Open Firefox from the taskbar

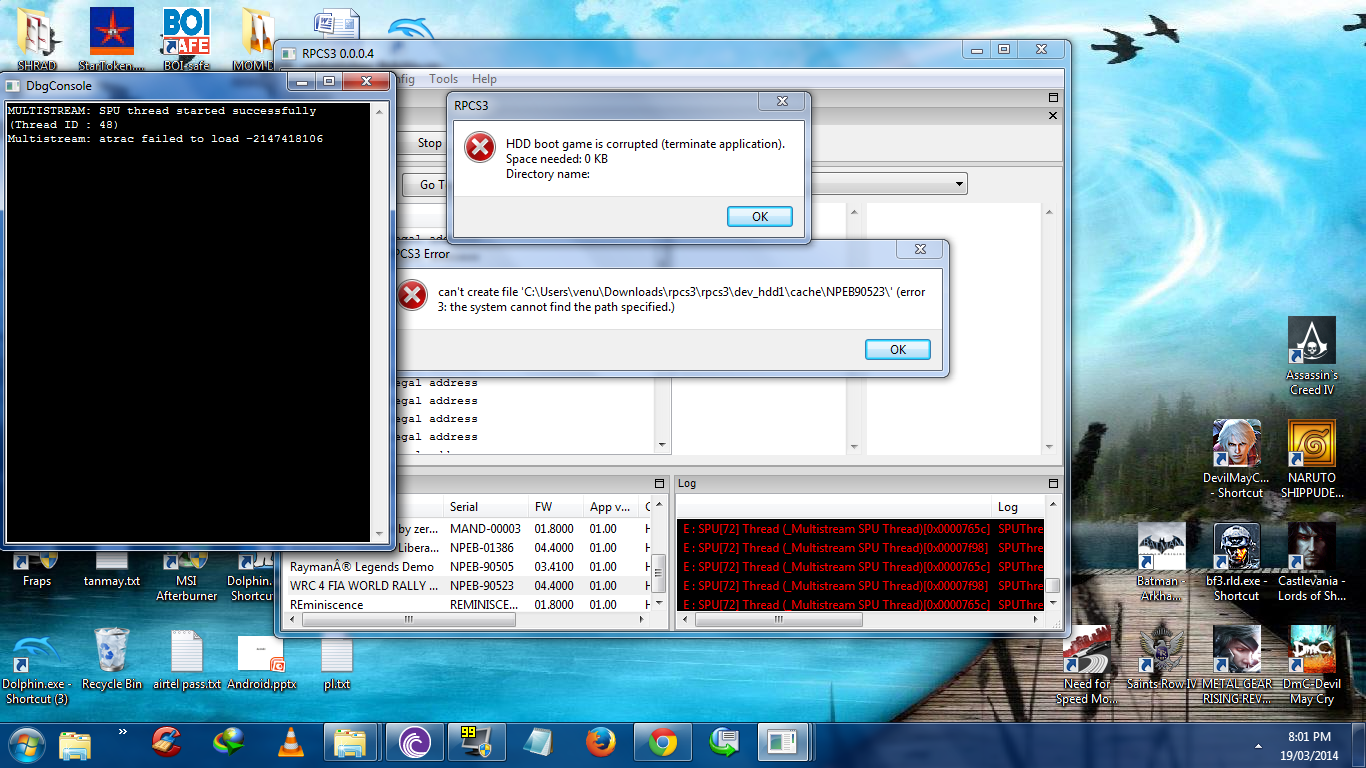pyautogui.click(x=600, y=742)
